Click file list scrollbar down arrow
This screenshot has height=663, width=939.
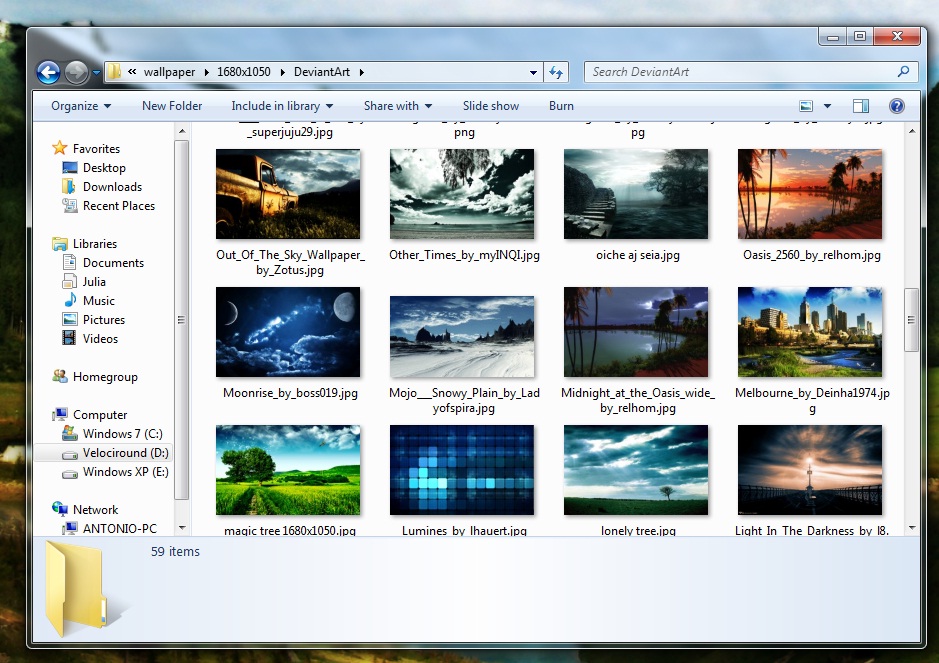(911, 528)
